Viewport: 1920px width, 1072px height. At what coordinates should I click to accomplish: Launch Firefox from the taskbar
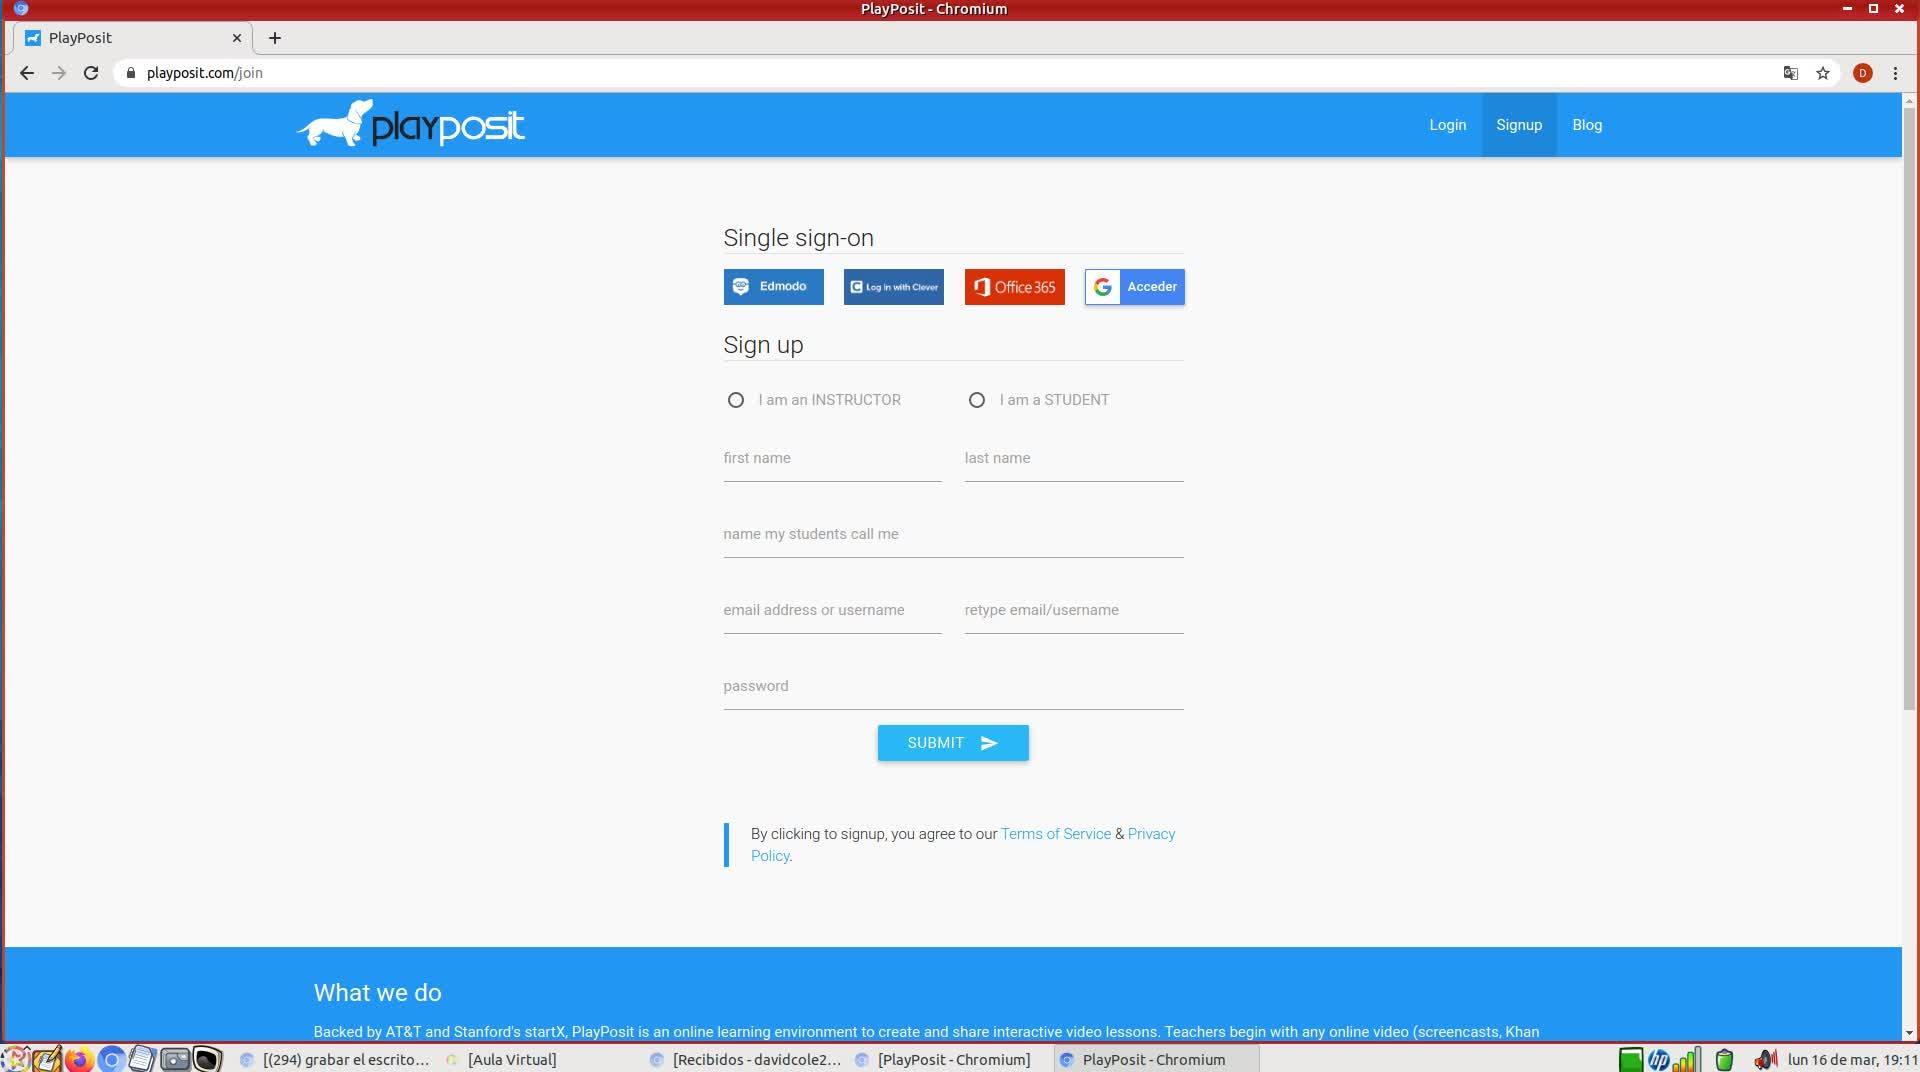click(x=79, y=1059)
